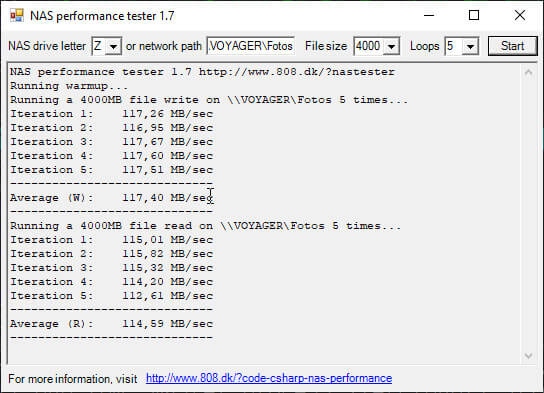Click the Average (W) result line

tap(111, 198)
